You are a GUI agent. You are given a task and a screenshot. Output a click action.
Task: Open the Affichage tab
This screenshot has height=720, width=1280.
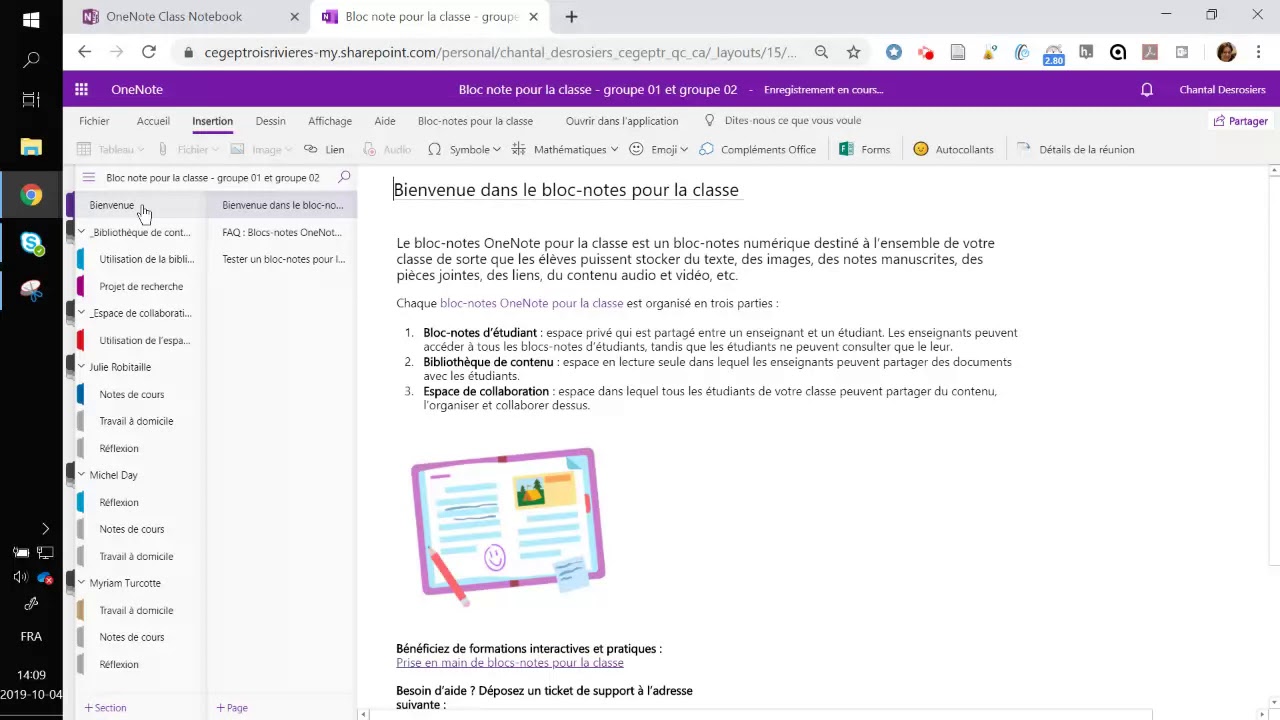[330, 121]
